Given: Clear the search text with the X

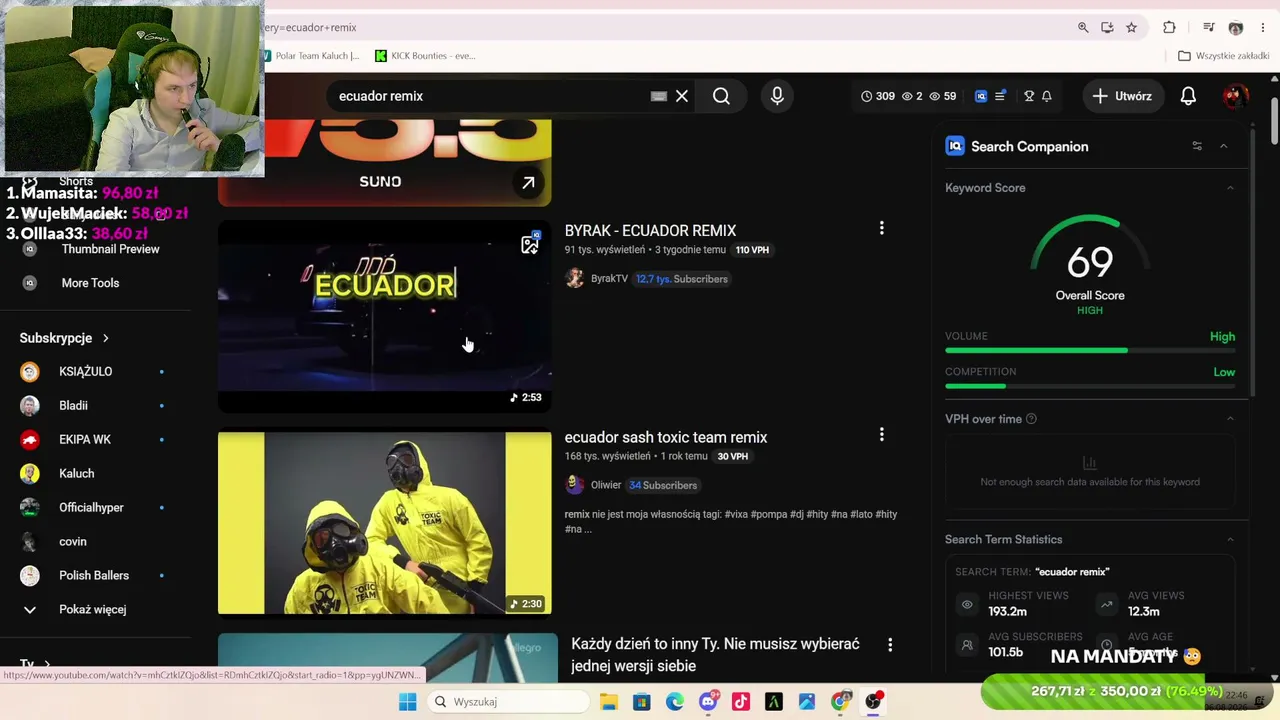Looking at the screenshot, I should 682,96.
